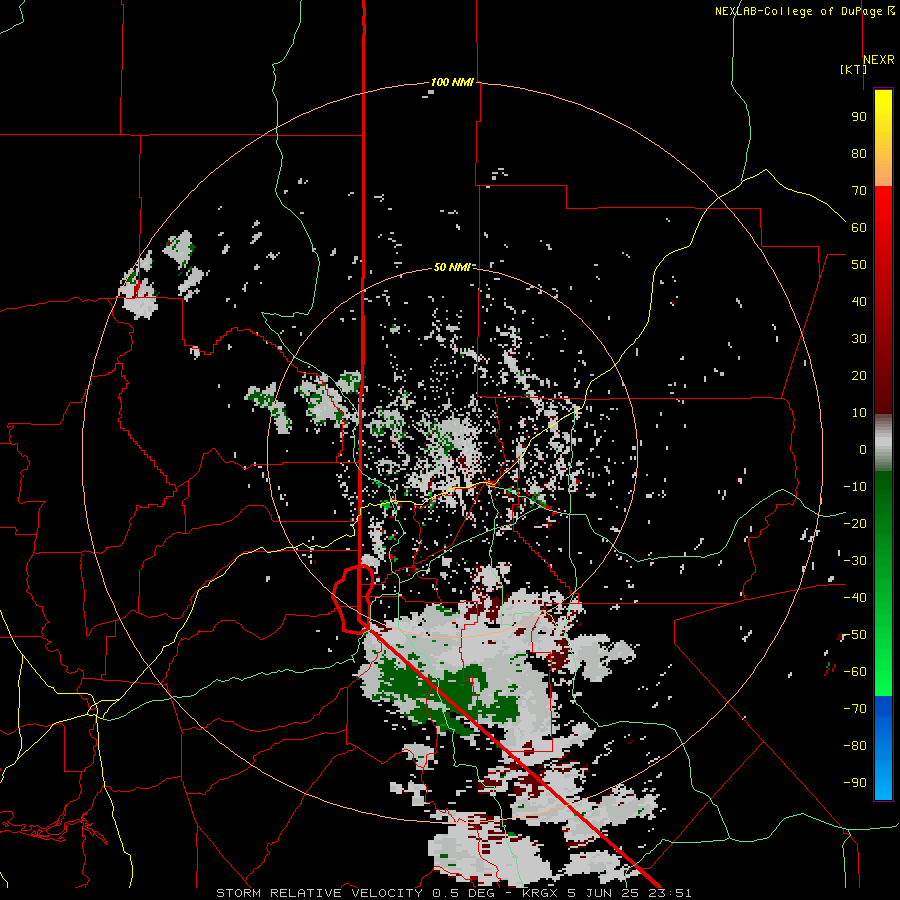Click the -40 value on velocity scale
Screen dimensions: 900x900
click(855, 598)
